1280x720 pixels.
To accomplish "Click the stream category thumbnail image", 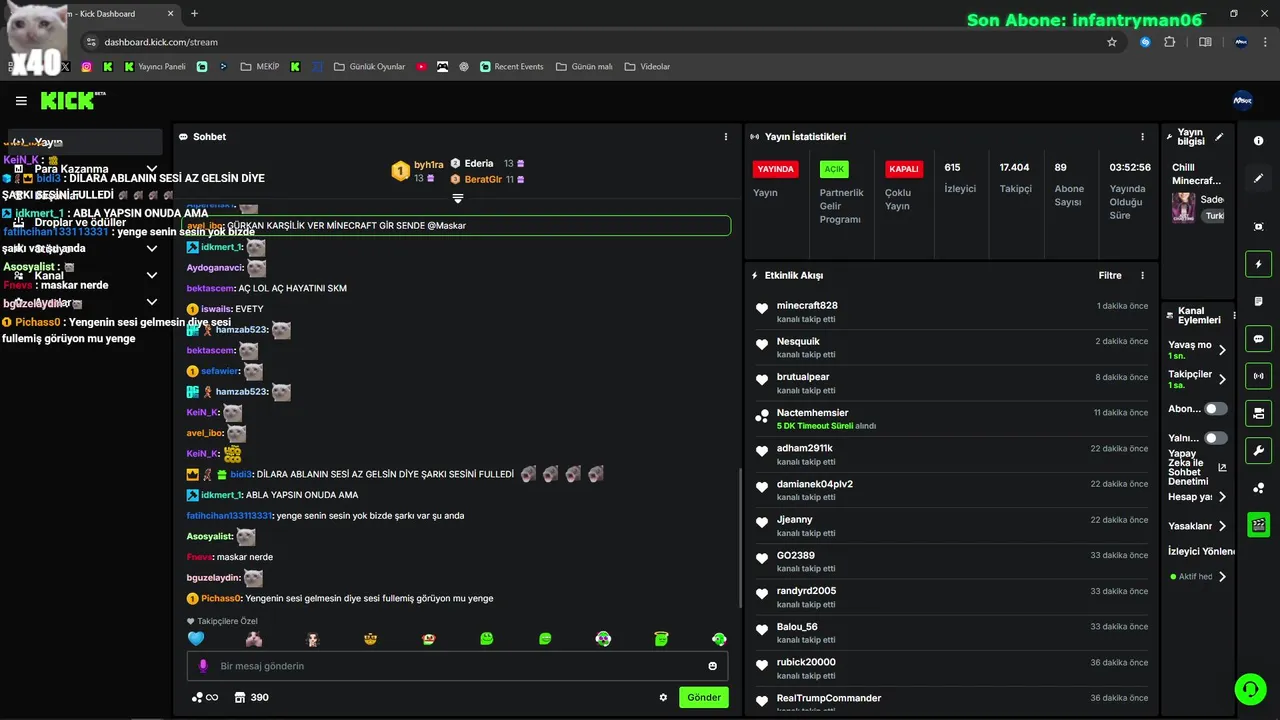I will pos(1183,207).
